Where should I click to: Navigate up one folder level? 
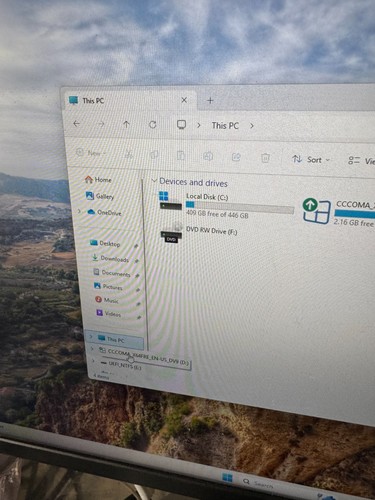point(126,124)
